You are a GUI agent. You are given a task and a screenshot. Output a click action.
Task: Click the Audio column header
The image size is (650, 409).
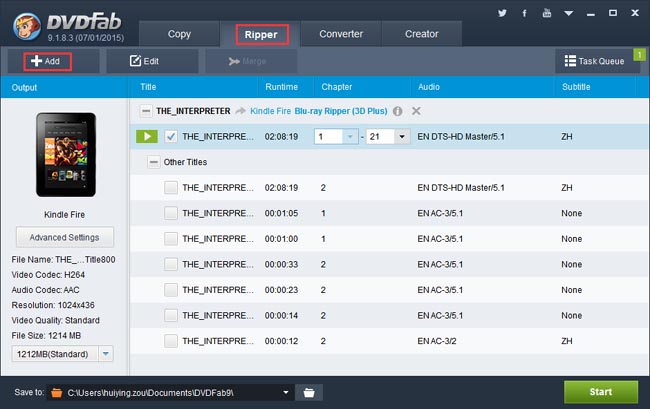(x=429, y=87)
